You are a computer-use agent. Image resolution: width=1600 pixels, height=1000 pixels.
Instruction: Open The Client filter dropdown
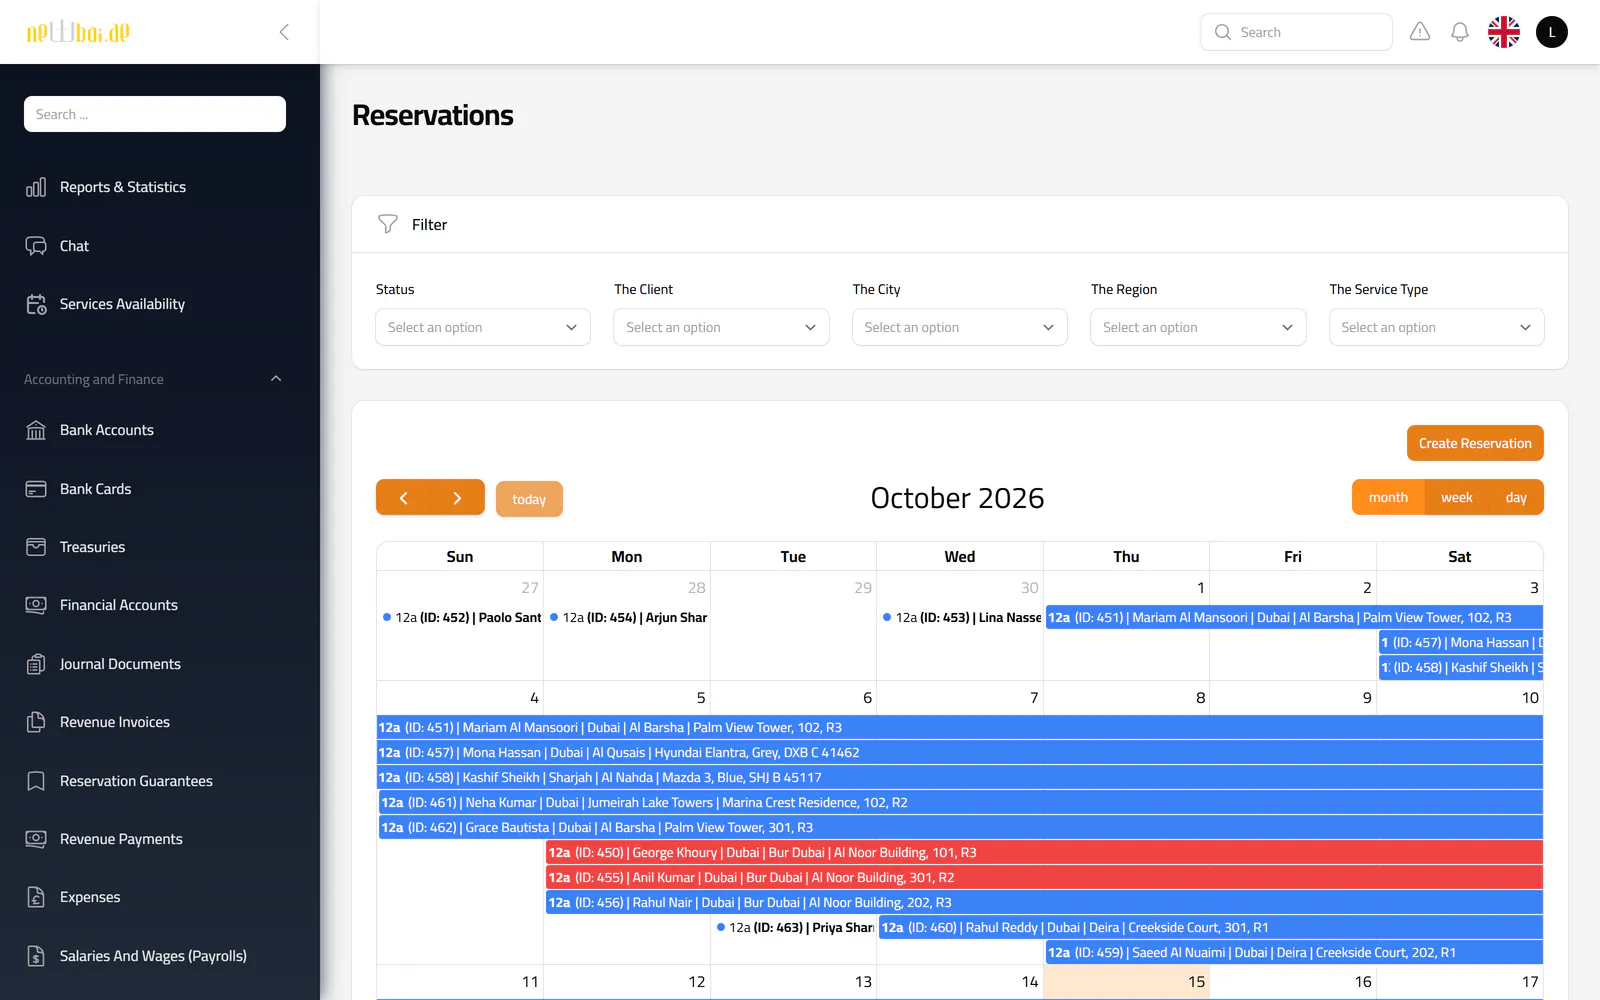pos(721,327)
